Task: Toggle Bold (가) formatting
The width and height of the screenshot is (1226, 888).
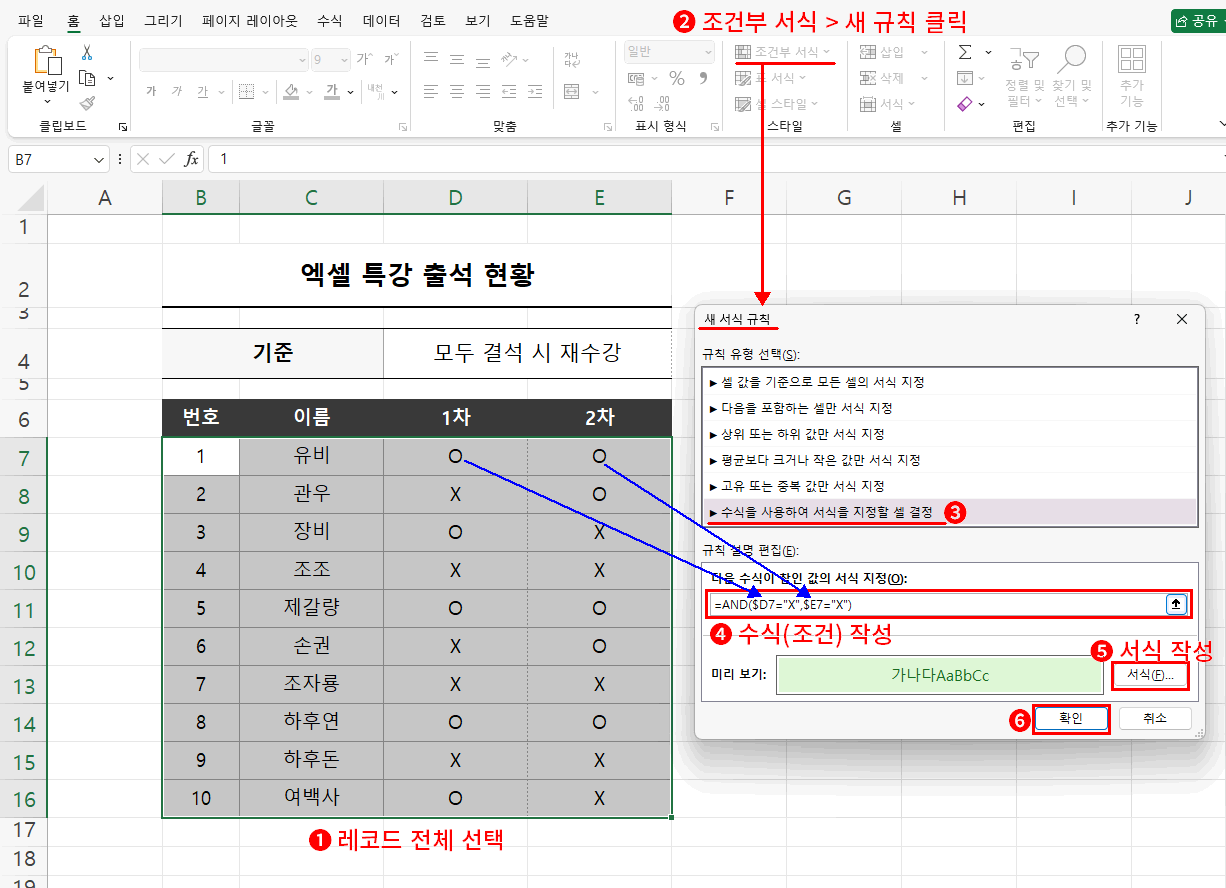Action: [151, 91]
